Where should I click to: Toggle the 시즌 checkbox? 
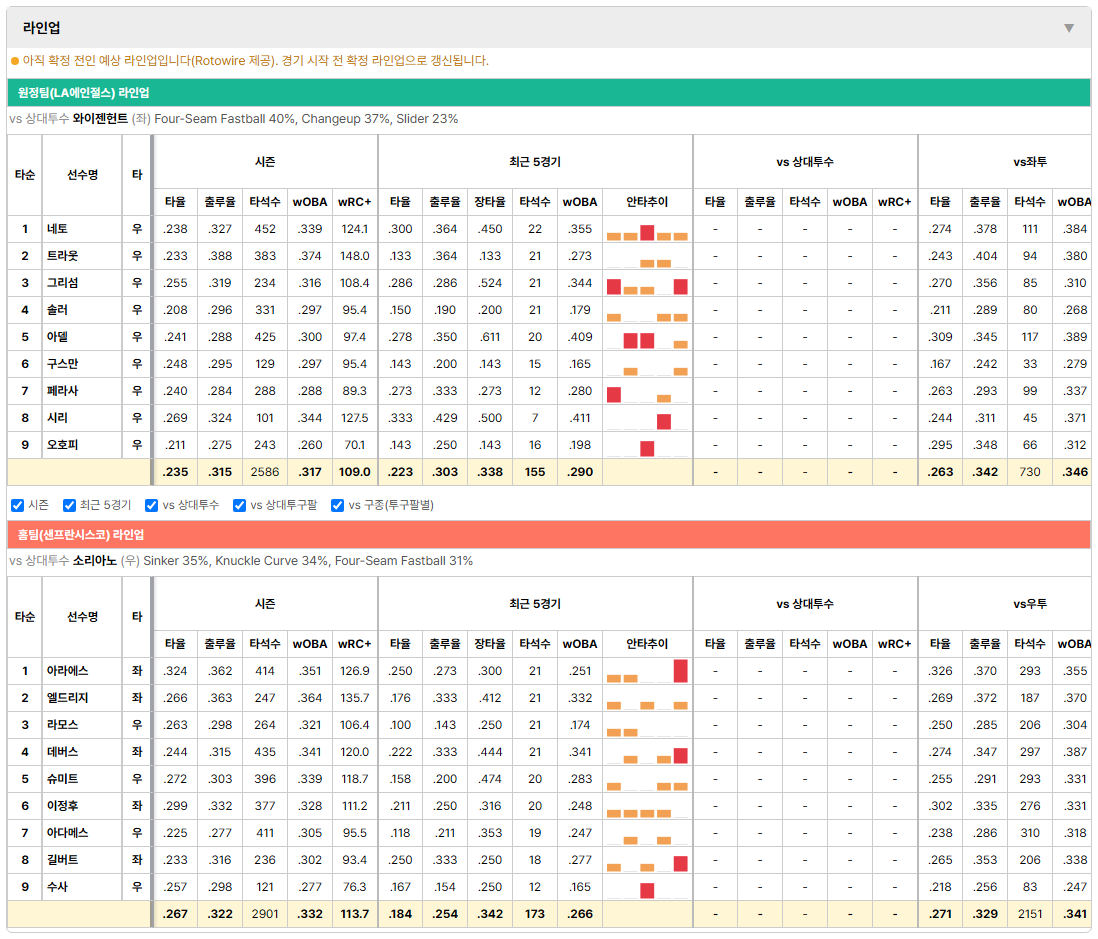[18, 505]
